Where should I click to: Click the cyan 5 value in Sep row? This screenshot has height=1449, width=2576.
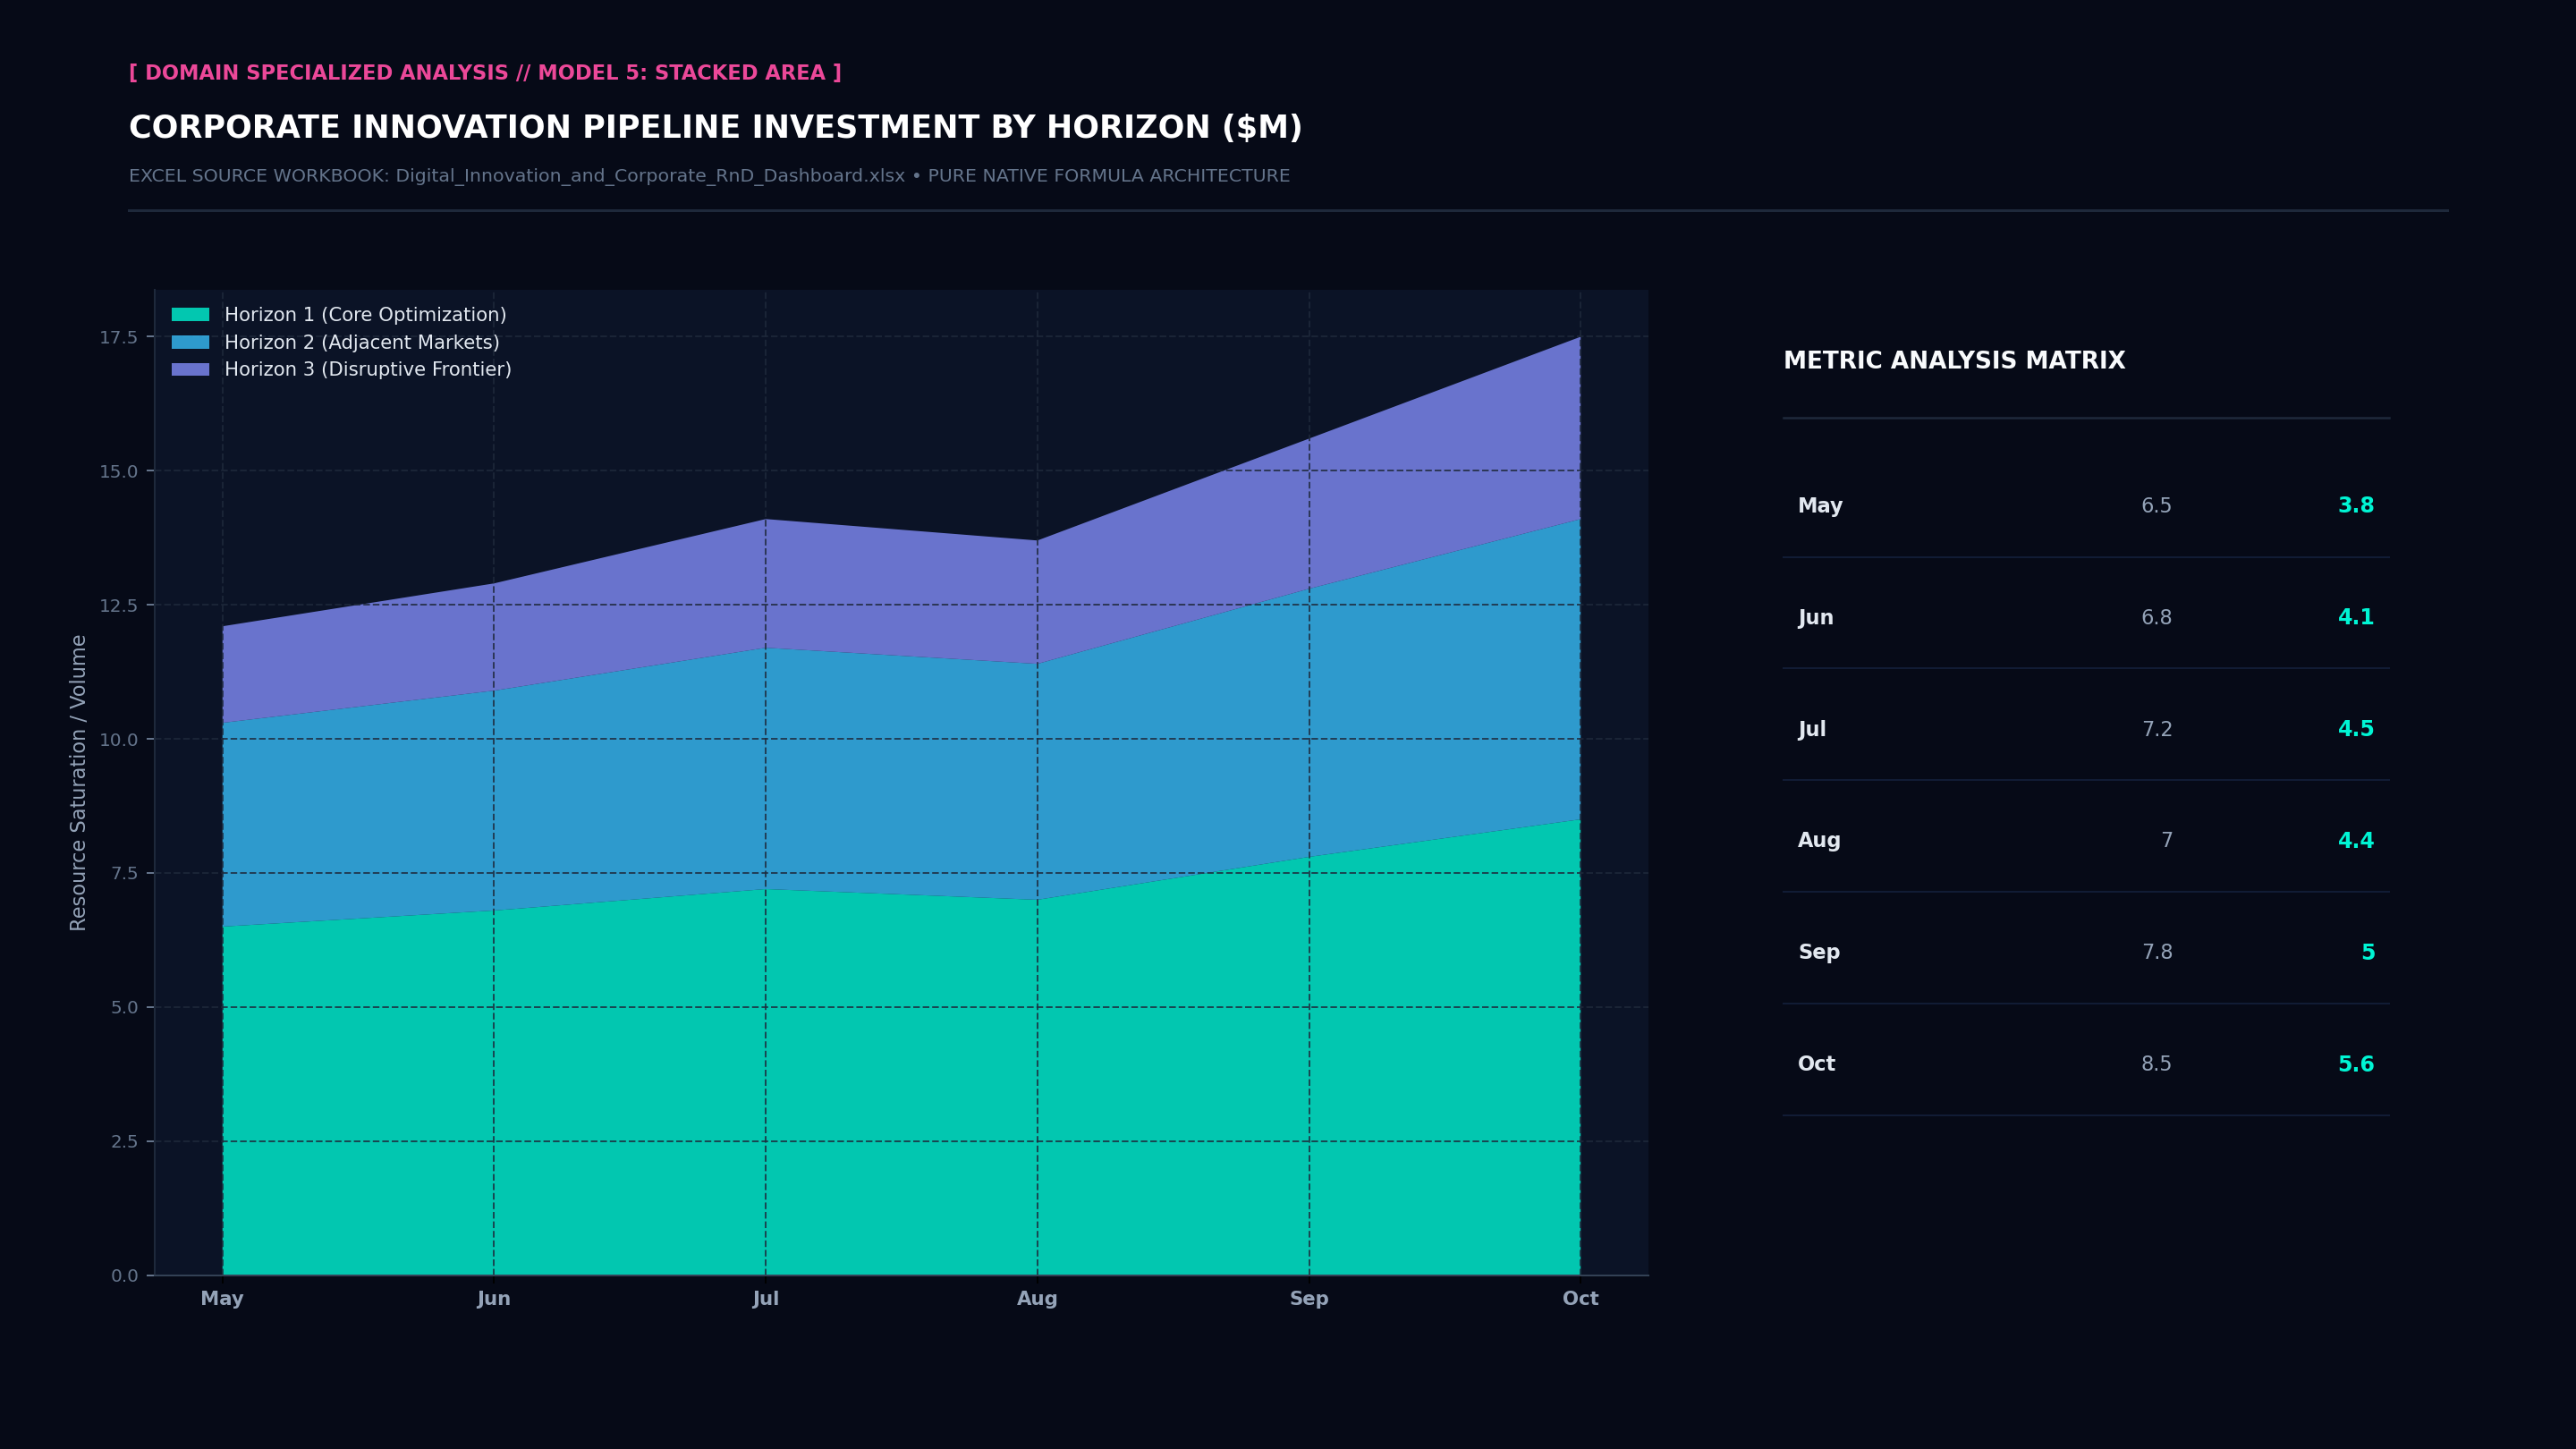click(x=2368, y=952)
